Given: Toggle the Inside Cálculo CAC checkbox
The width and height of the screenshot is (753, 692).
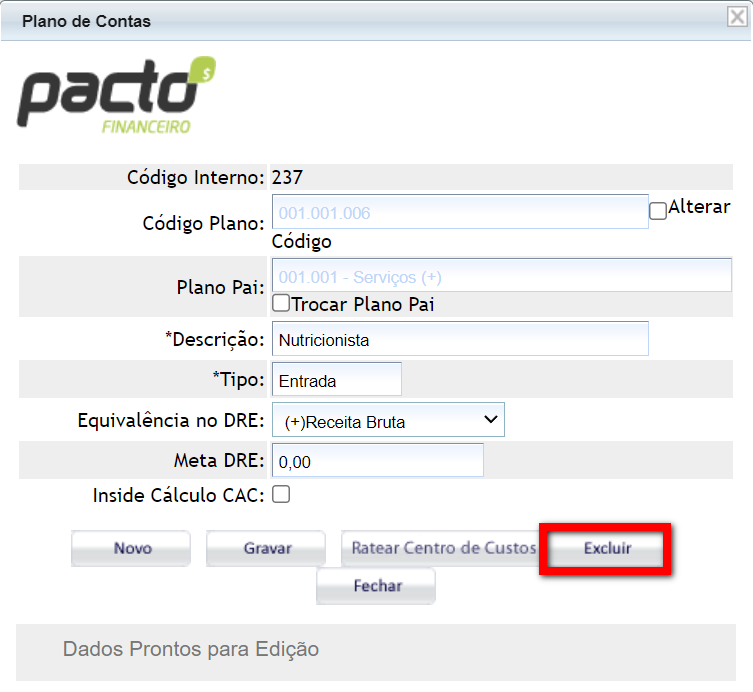Looking at the screenshot, I should click(x=281, y=494).
